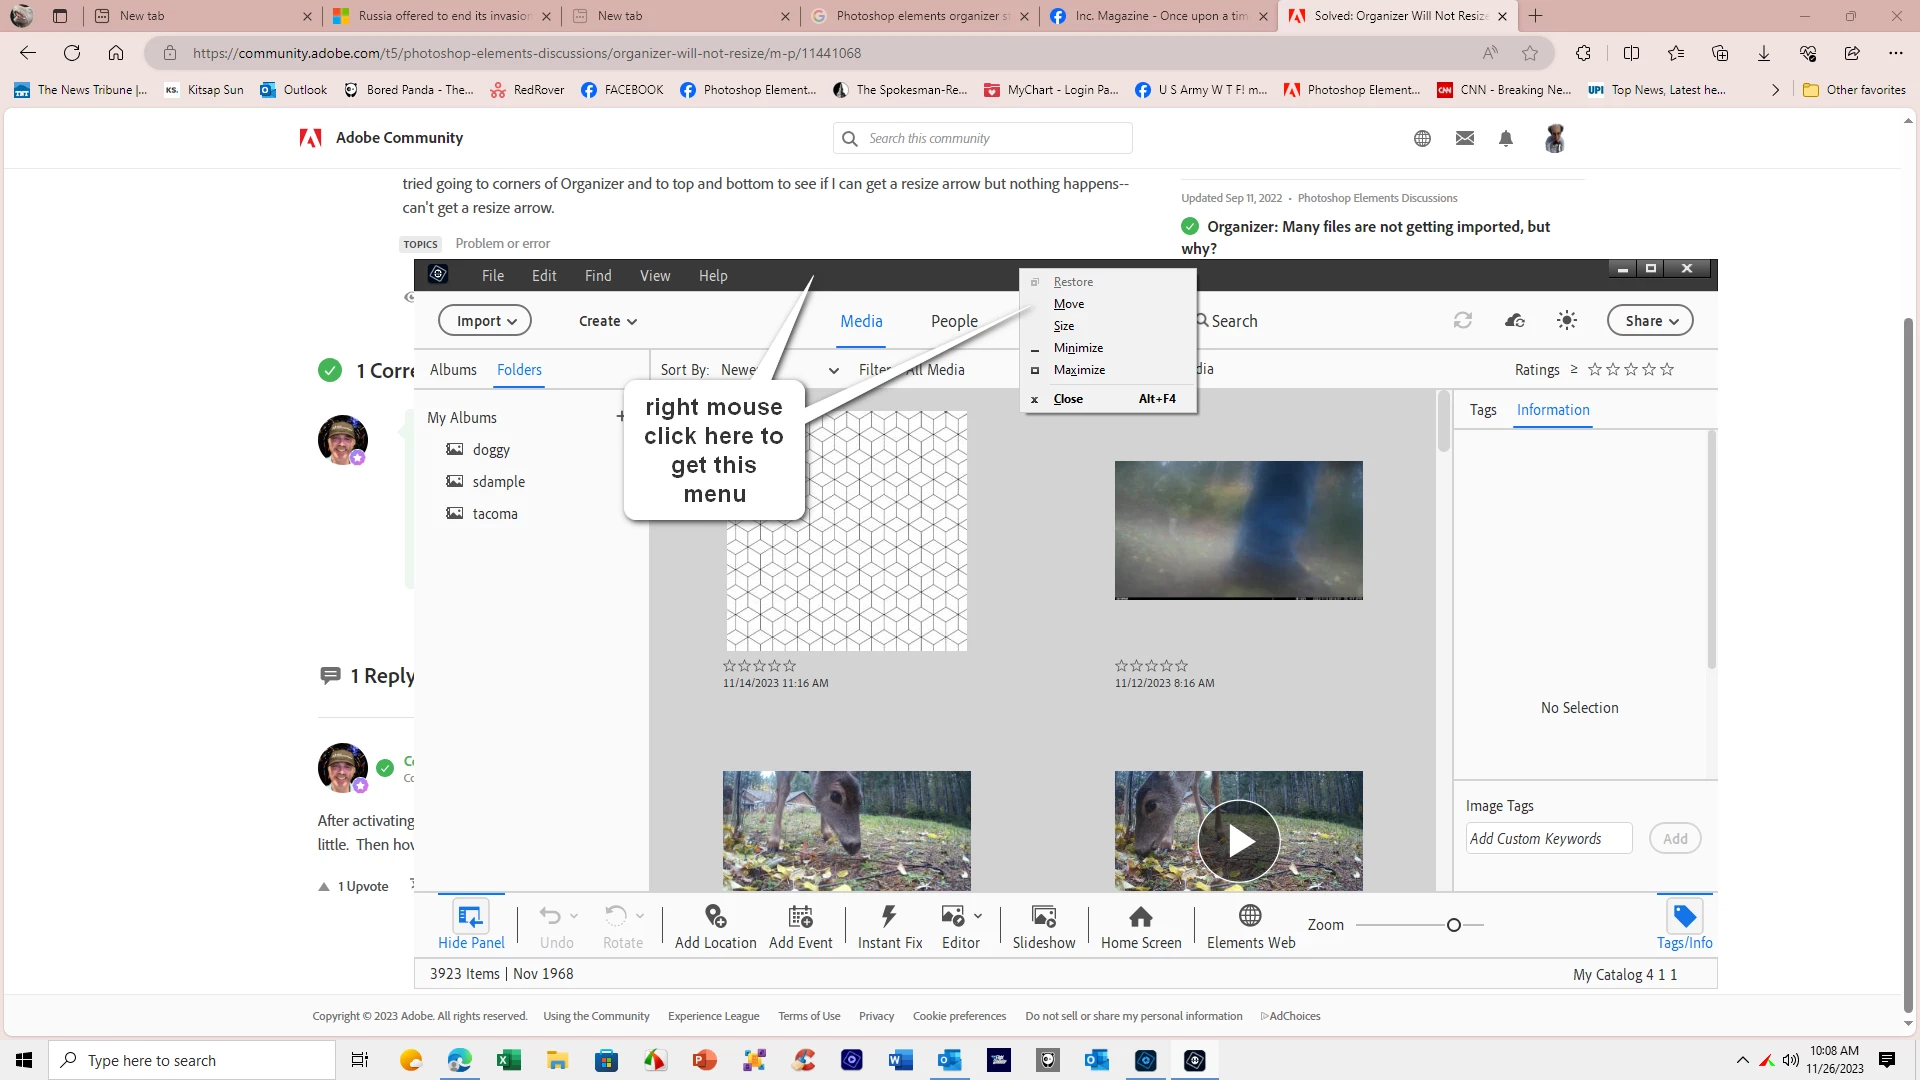
Task: Start a Slideshow
Action: click(1043, 916)
